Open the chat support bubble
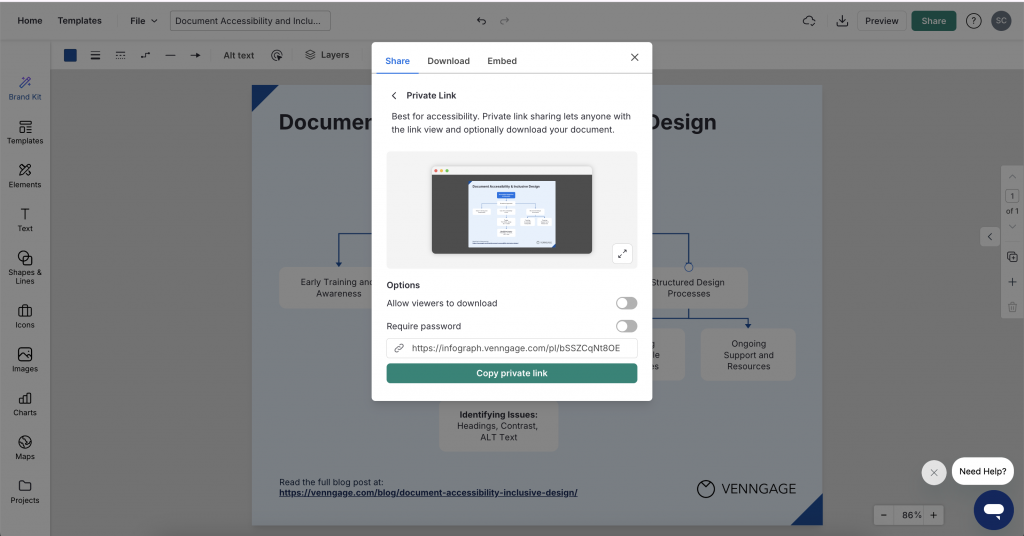 993,510
